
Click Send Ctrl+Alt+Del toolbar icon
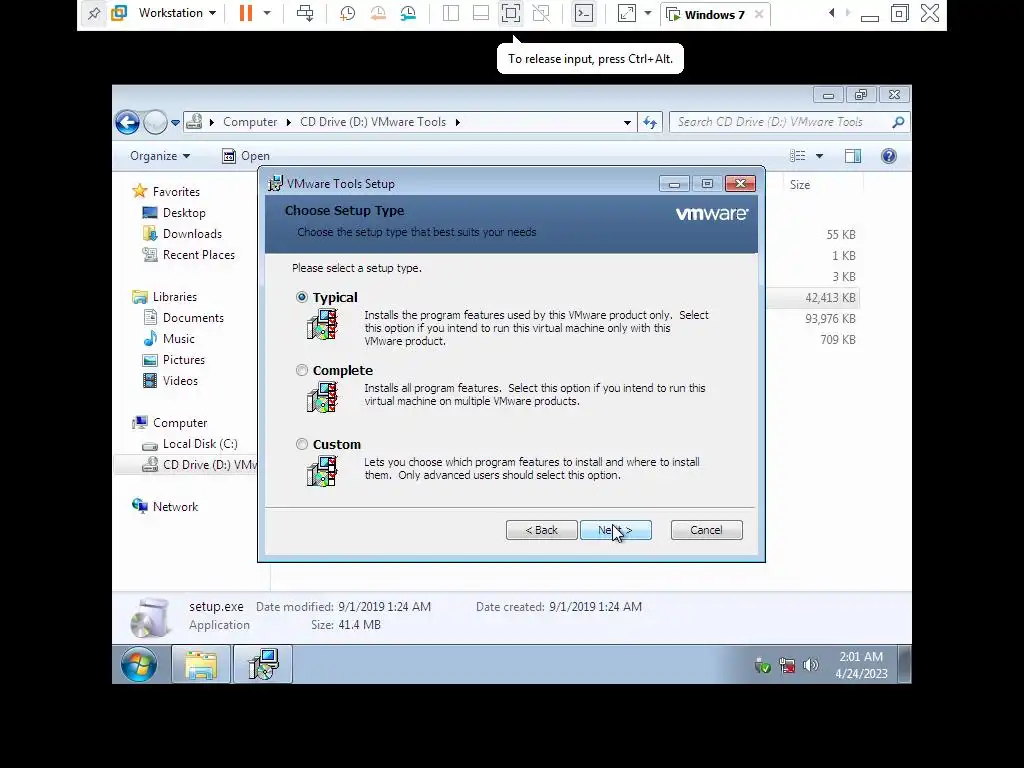[x=305, y=13]
